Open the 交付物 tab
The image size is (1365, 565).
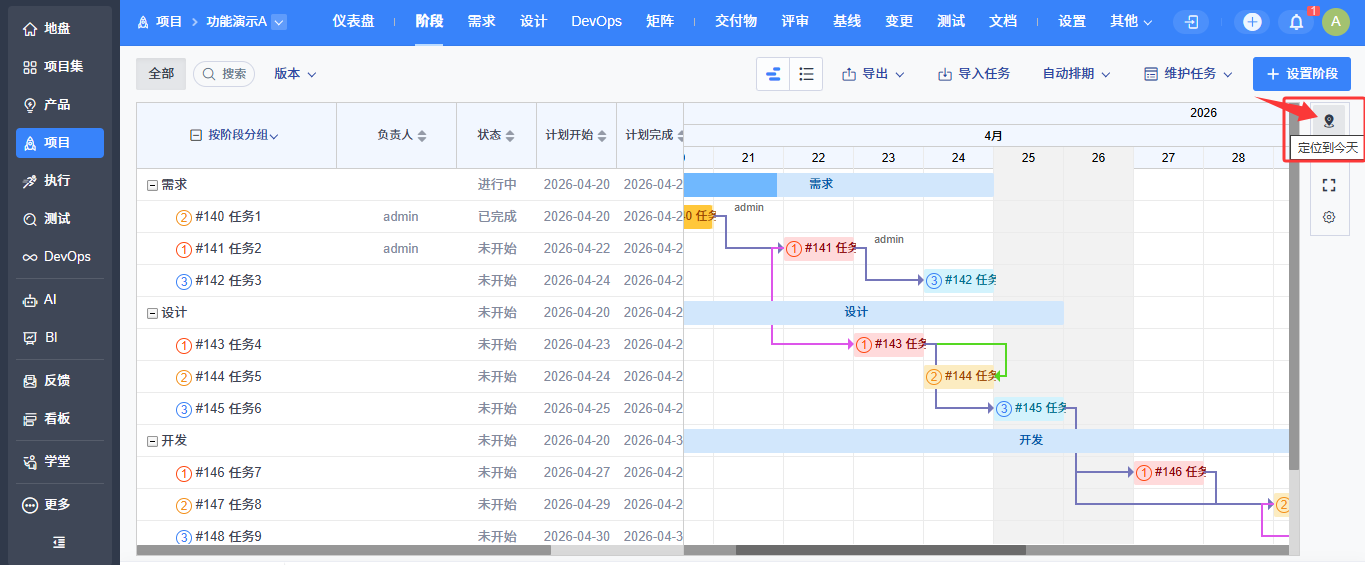(736, 22)
